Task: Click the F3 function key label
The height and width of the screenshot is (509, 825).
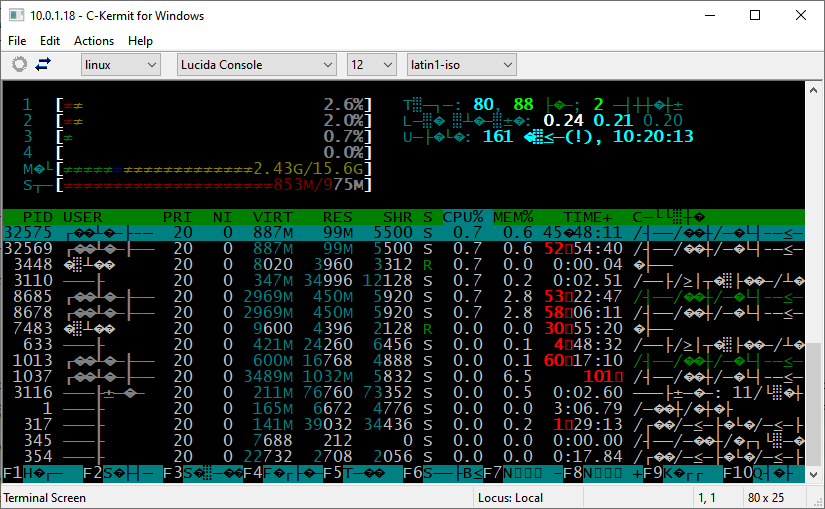Action: (x=173, y=473)
